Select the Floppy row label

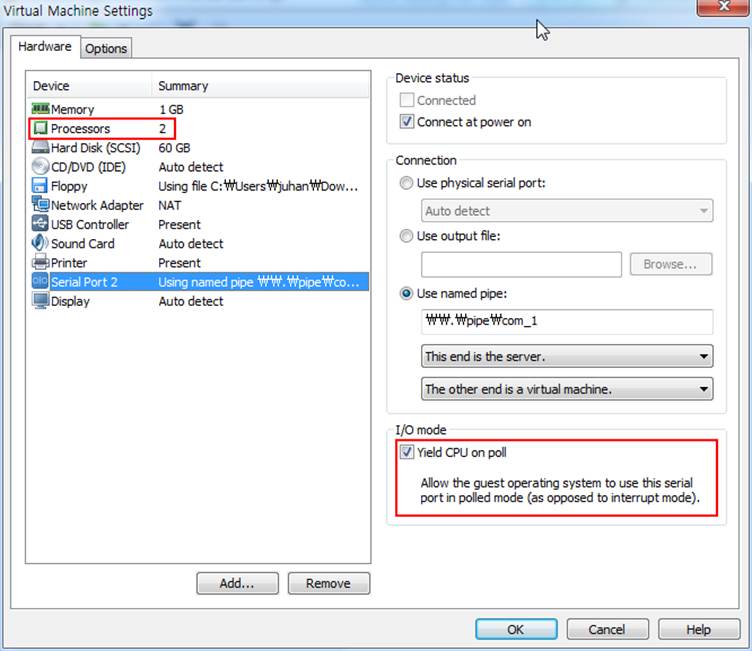pyautogui.click(x=69, y=186)
